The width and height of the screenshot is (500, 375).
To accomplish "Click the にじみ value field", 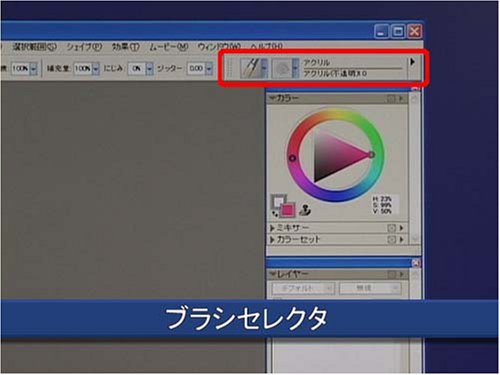I will pos(137,69).
